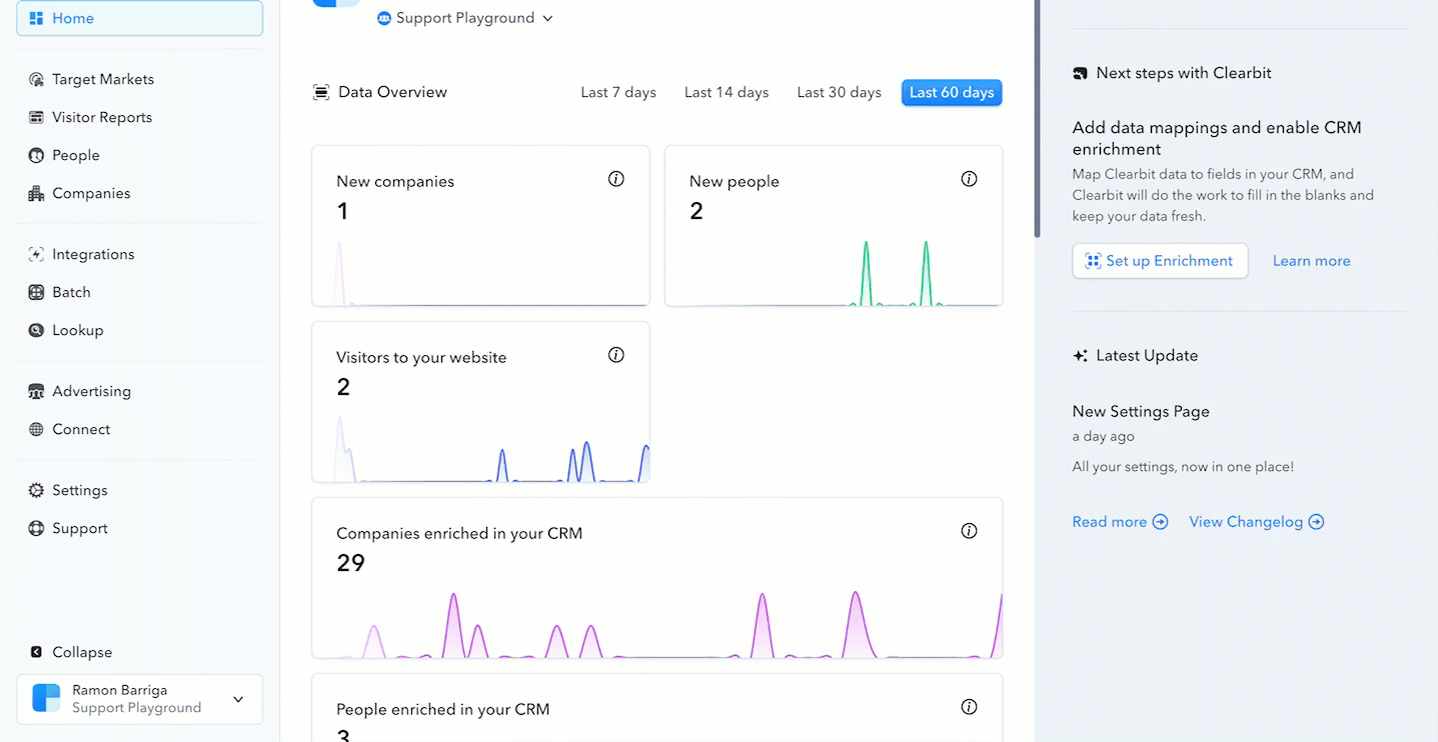Click the Latest Update sparkle icon
The height and width of the screenshot is (742, 1438).
(1080, 355)
